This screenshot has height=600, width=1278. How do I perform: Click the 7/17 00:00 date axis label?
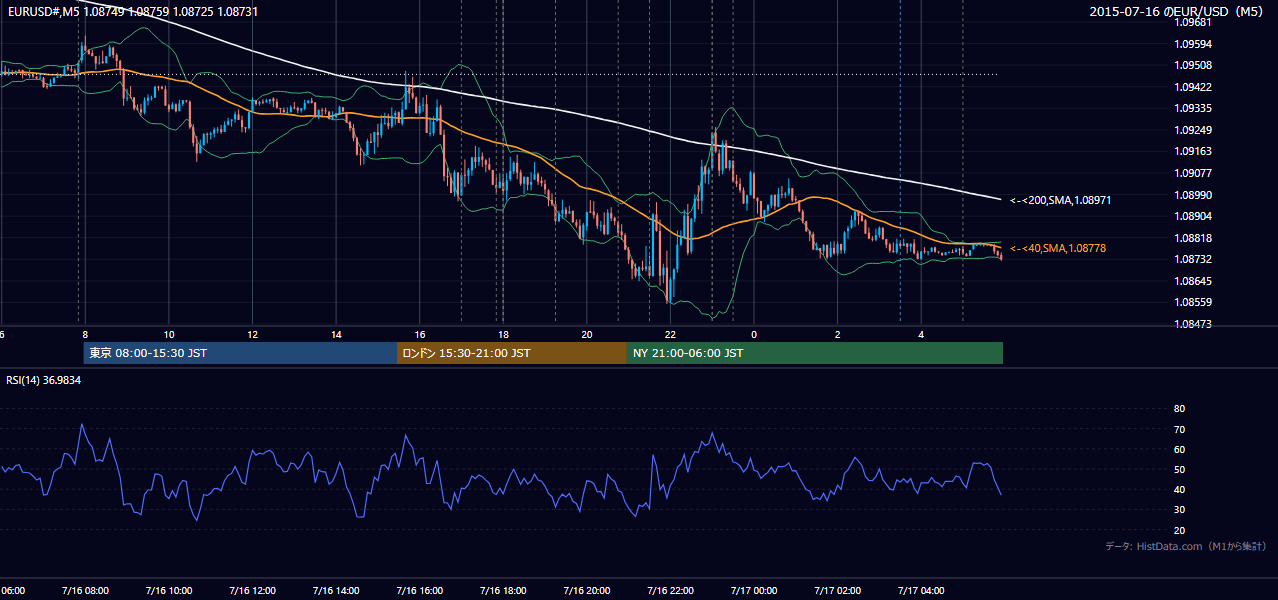tap(754, 590)
